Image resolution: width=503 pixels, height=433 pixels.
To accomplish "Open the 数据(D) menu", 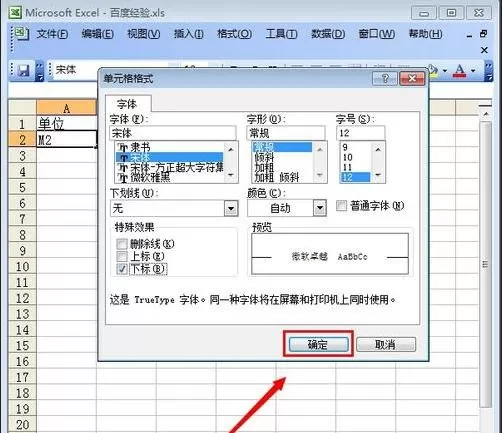I will pos(328,34).
